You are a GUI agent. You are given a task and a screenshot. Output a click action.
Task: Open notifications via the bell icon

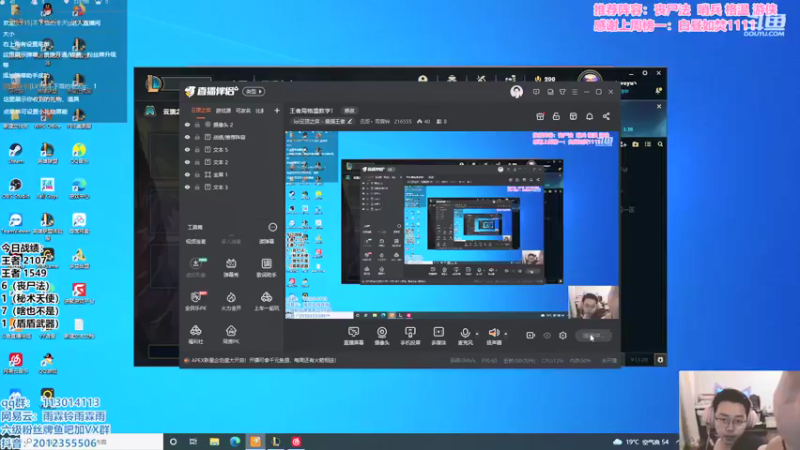pyautogui.click(x=589, y=116)
